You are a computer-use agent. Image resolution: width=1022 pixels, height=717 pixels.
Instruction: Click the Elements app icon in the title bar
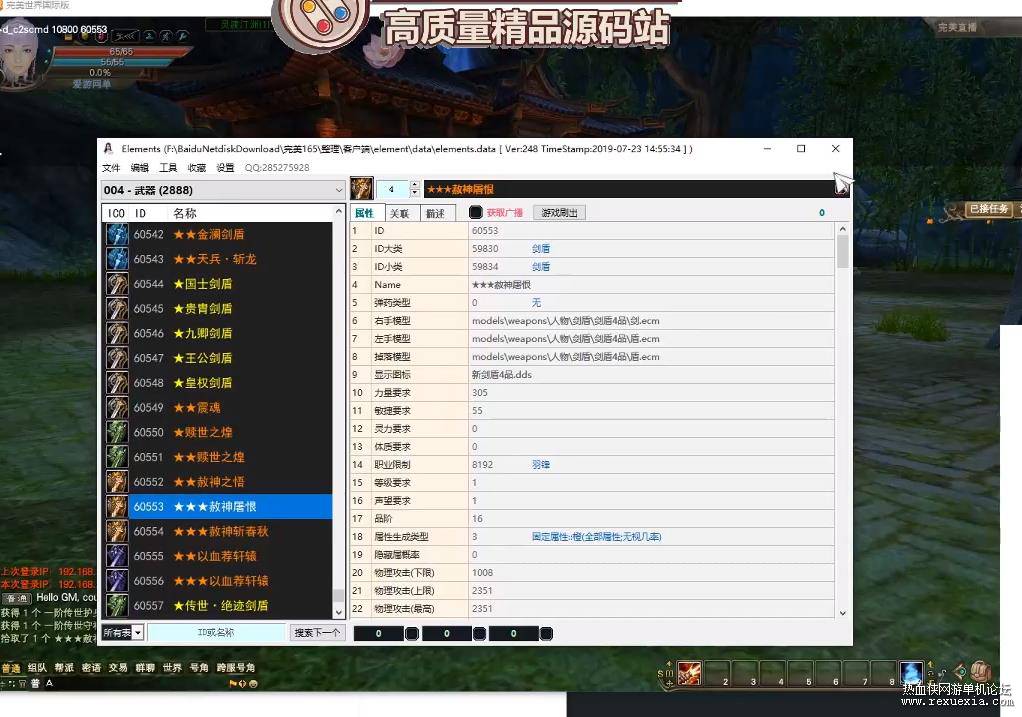tap(109, 149)
